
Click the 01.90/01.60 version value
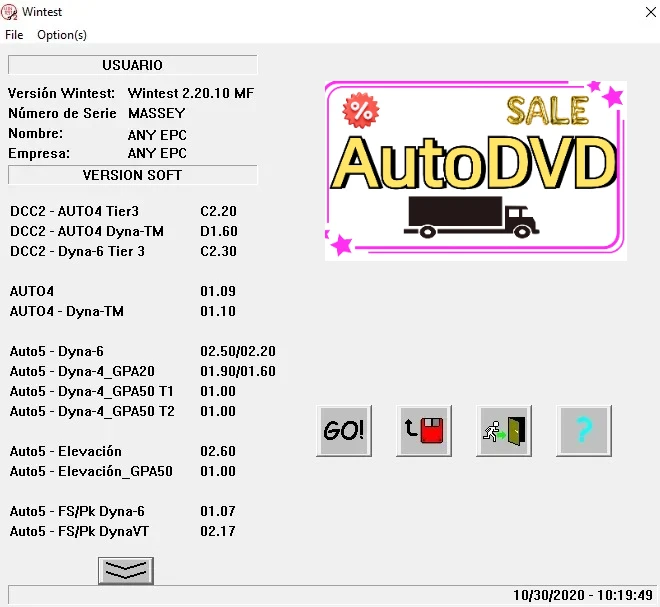click(238, 371)
